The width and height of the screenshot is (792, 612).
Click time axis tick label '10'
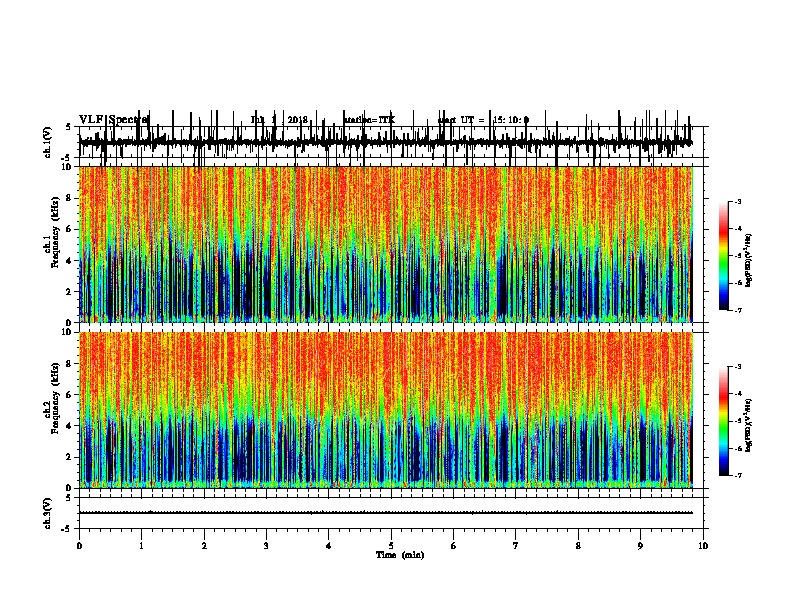click(703, 546)
